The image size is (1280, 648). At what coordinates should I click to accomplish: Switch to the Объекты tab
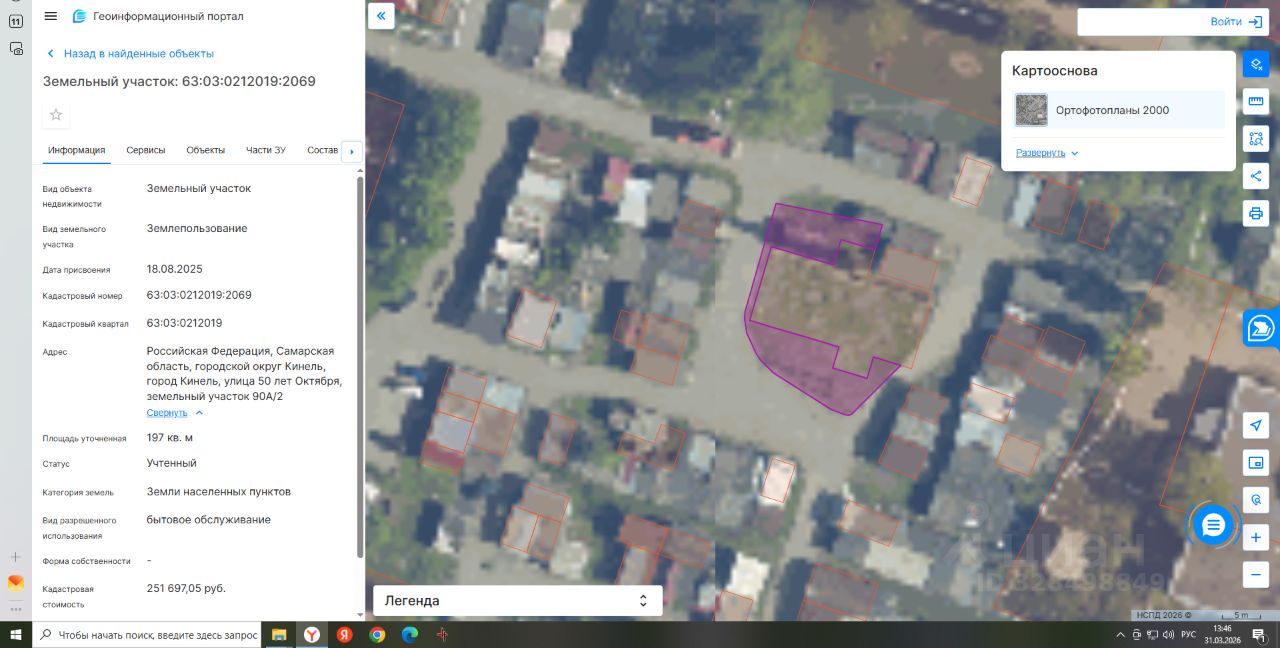(x=205, y=150)
